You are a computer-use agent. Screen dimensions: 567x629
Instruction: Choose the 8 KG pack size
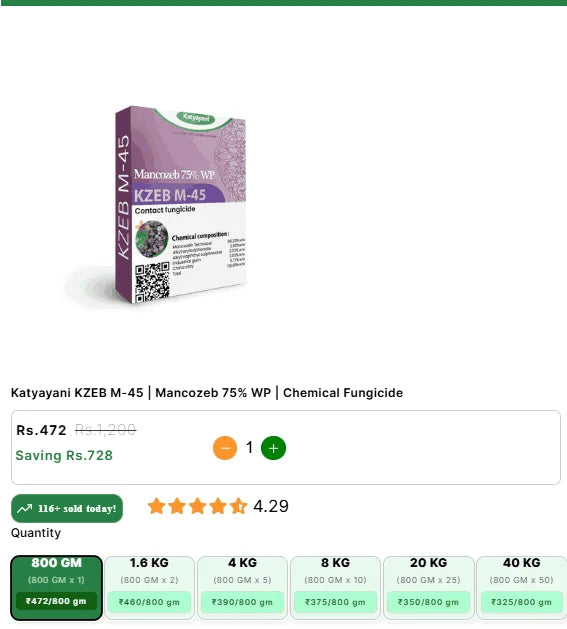(x=335, y=588)
